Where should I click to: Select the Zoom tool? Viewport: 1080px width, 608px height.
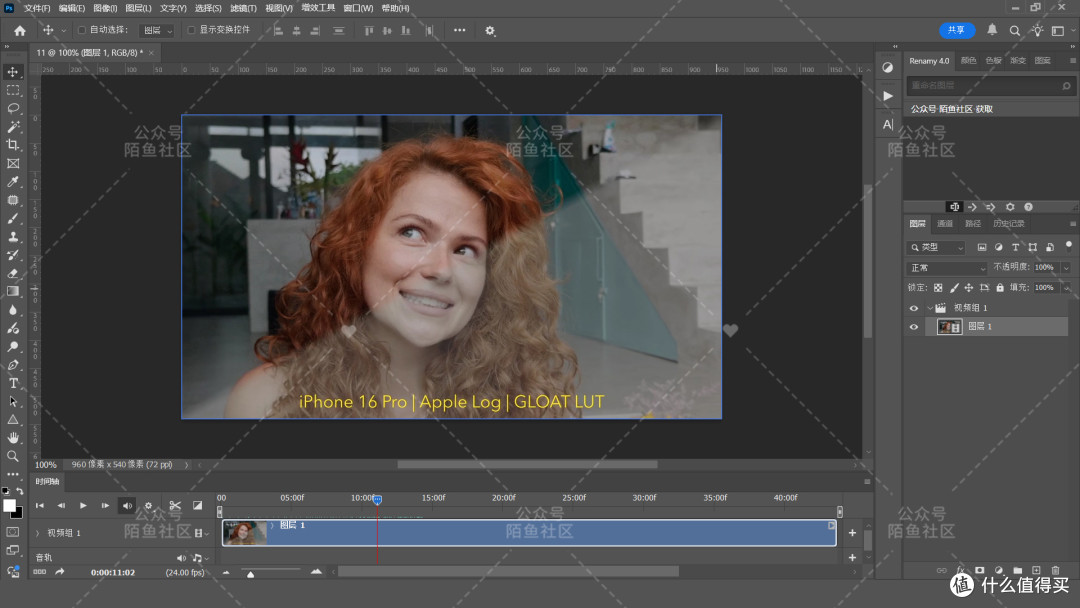click(x=13, y=456)
